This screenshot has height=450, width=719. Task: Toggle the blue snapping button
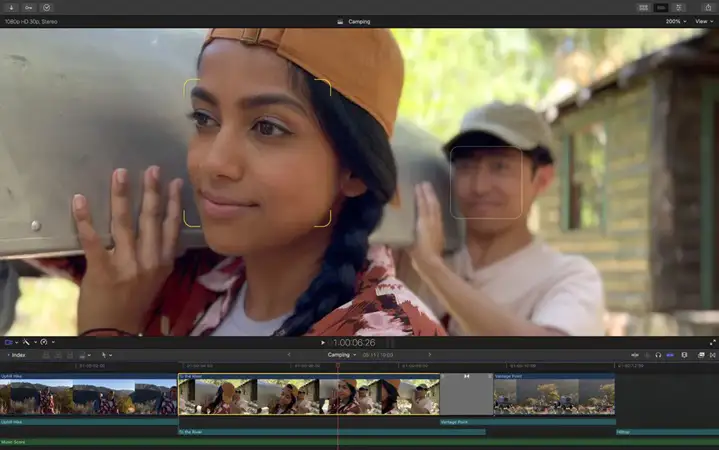click(670, 355)
